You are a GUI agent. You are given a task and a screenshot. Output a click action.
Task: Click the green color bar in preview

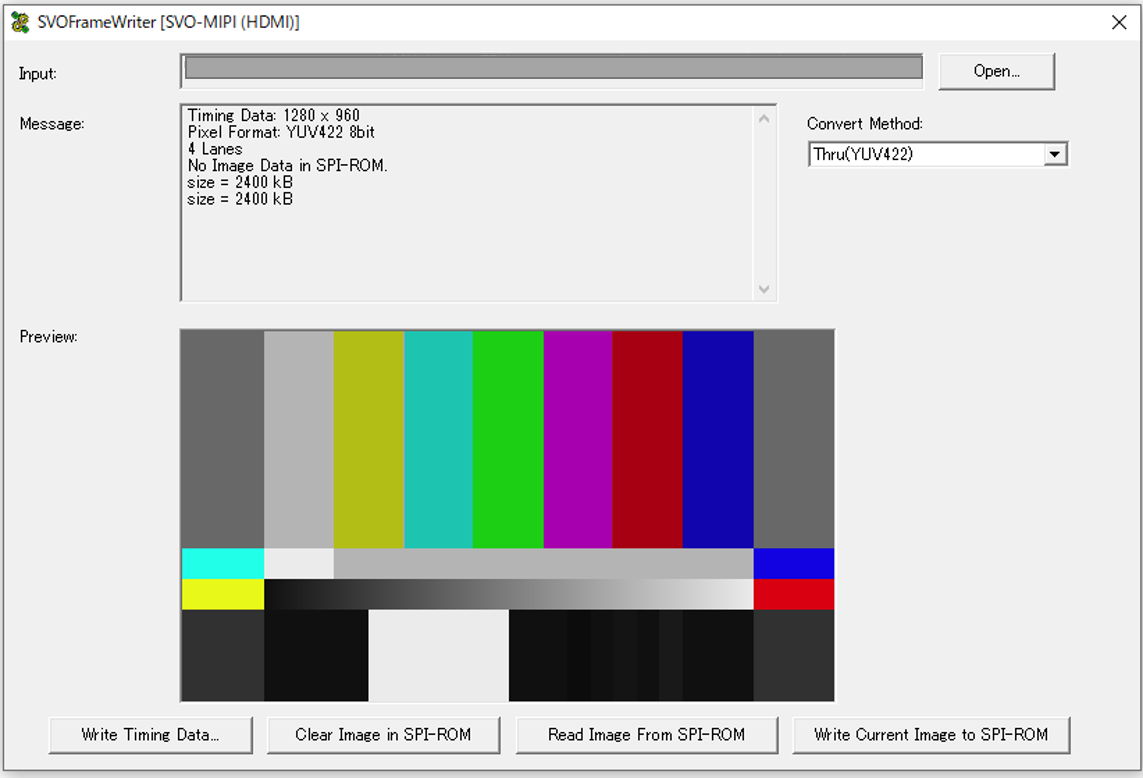(x=508, y=440)
